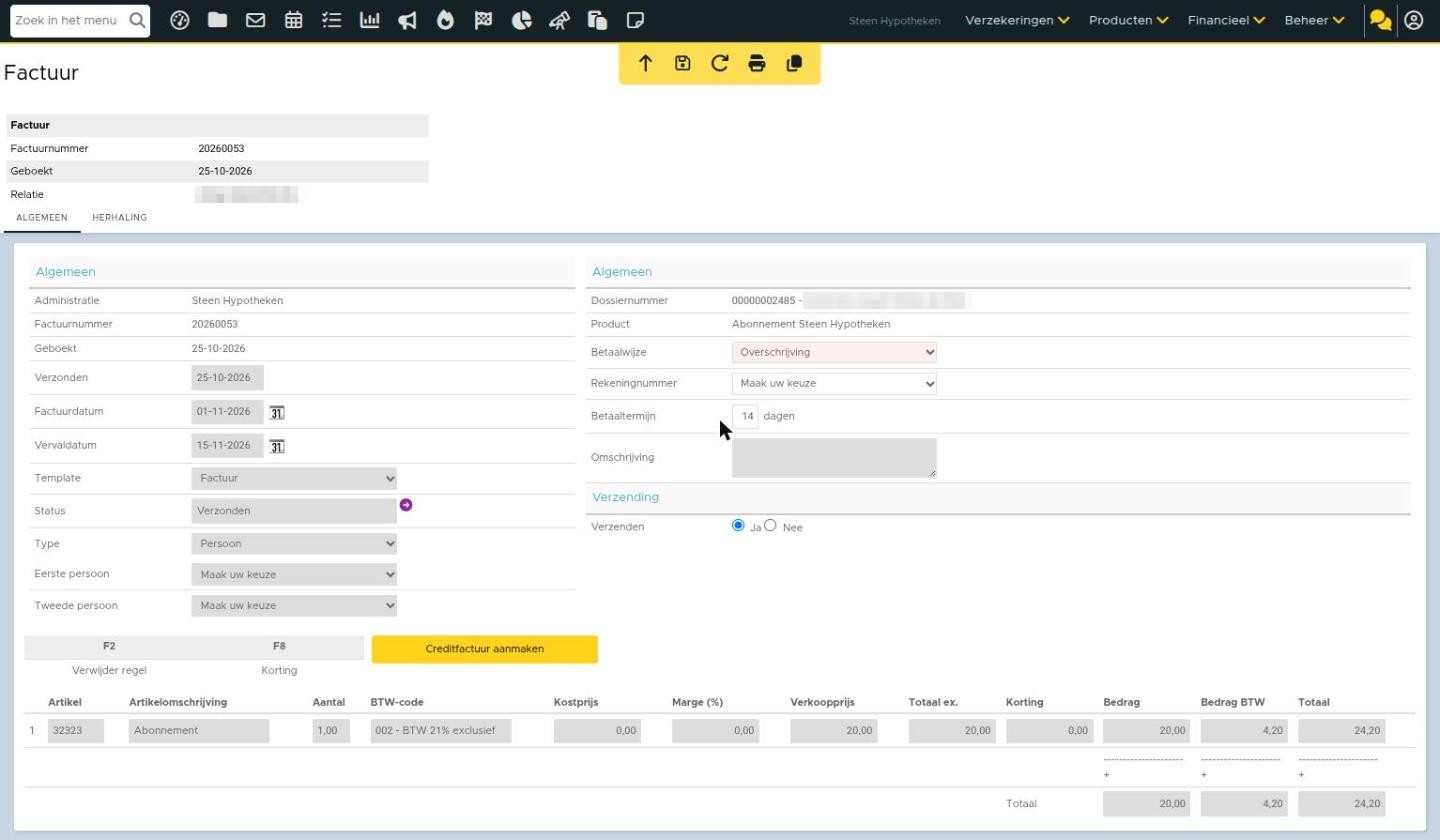Open the Type dropdown

(294, 544)
